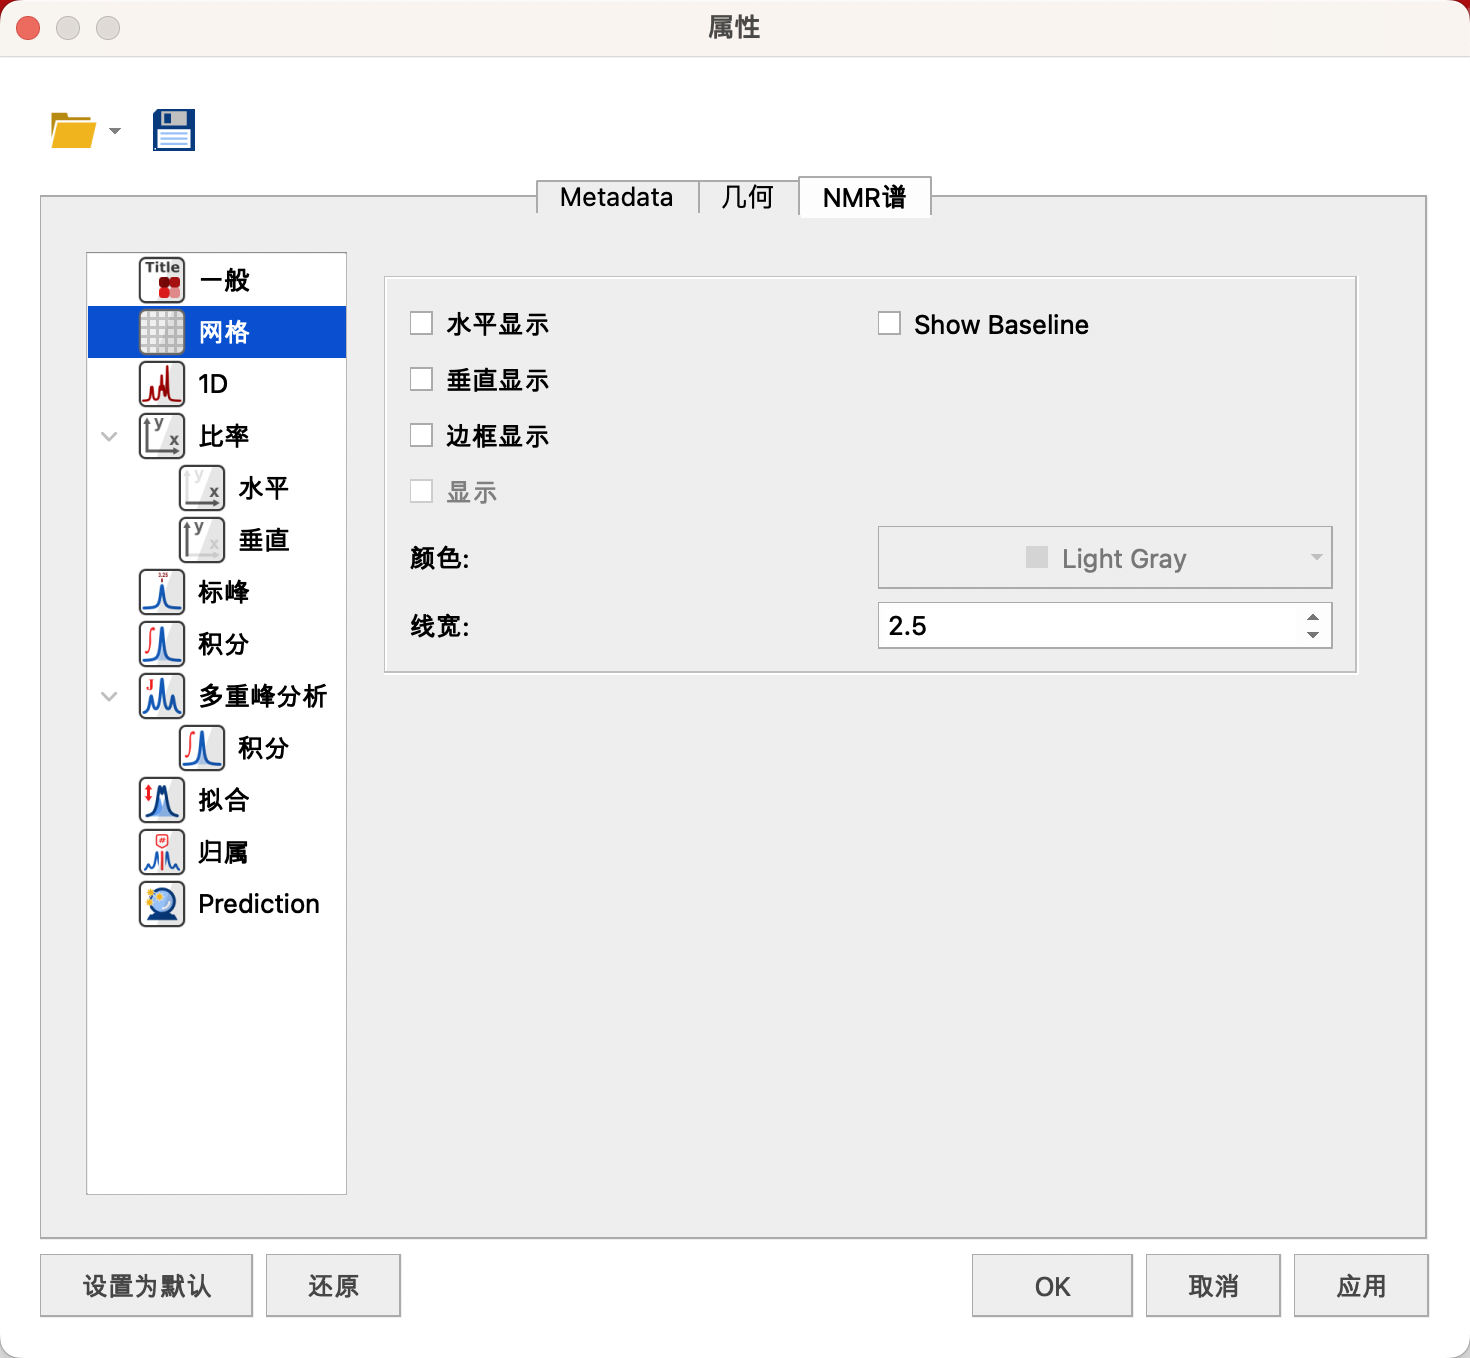Select the 多重峰分析 multiplet icon
The width and height of the screenshot is (1470, 1358).
point(162,696)
